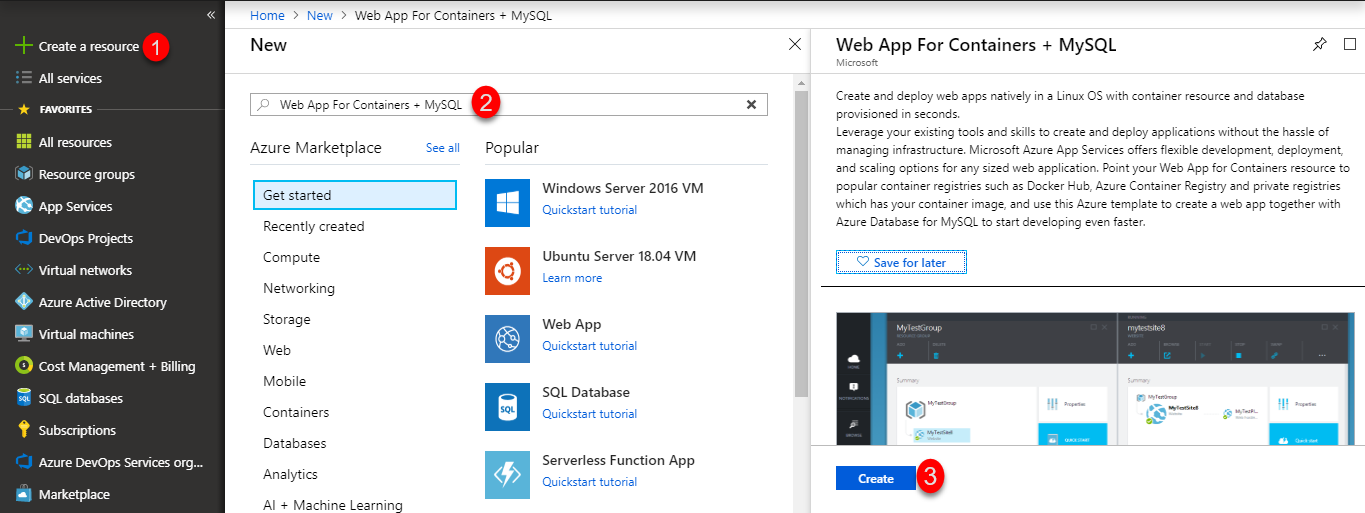The width and height of the screenshot is (1365, 513).
Task: Click the Windows Server 2016 VM title
Action: click(x=622, y=188)
